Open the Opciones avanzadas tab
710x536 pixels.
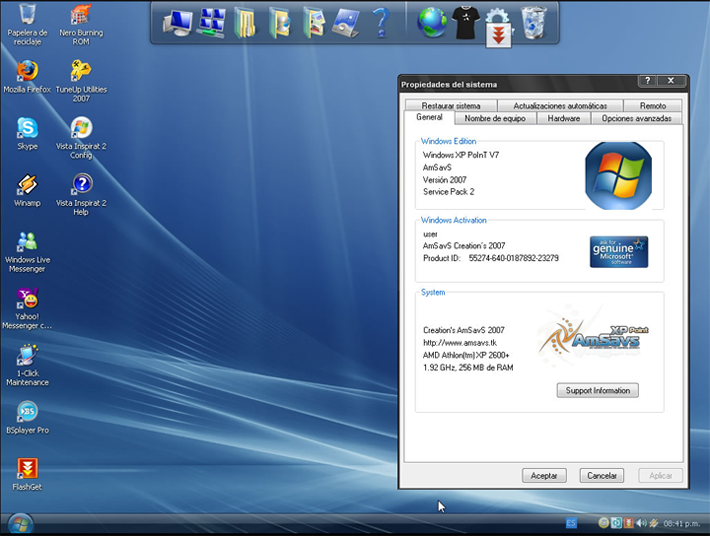click(x=636, y=118)
